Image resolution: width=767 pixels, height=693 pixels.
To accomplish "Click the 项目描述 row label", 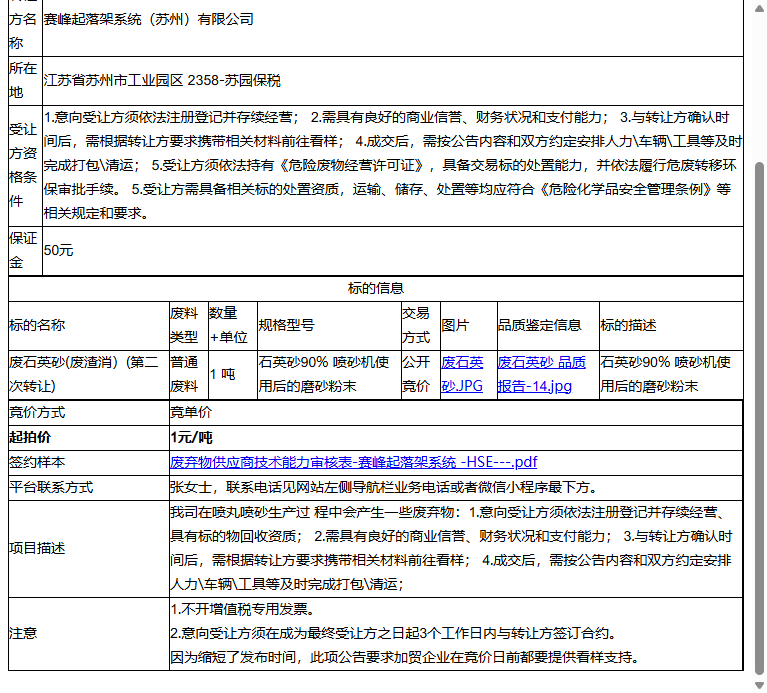I will (x=37, y=549).
